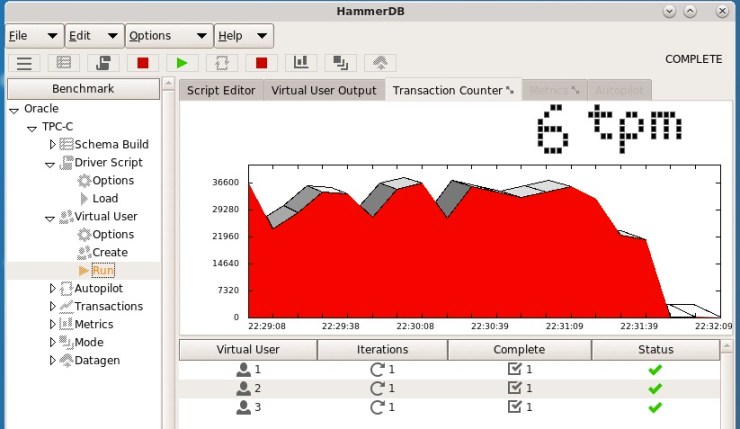The image size is (740, 429).
Task: Expand the Metrics tree node
Action: [x=52, y=324]
